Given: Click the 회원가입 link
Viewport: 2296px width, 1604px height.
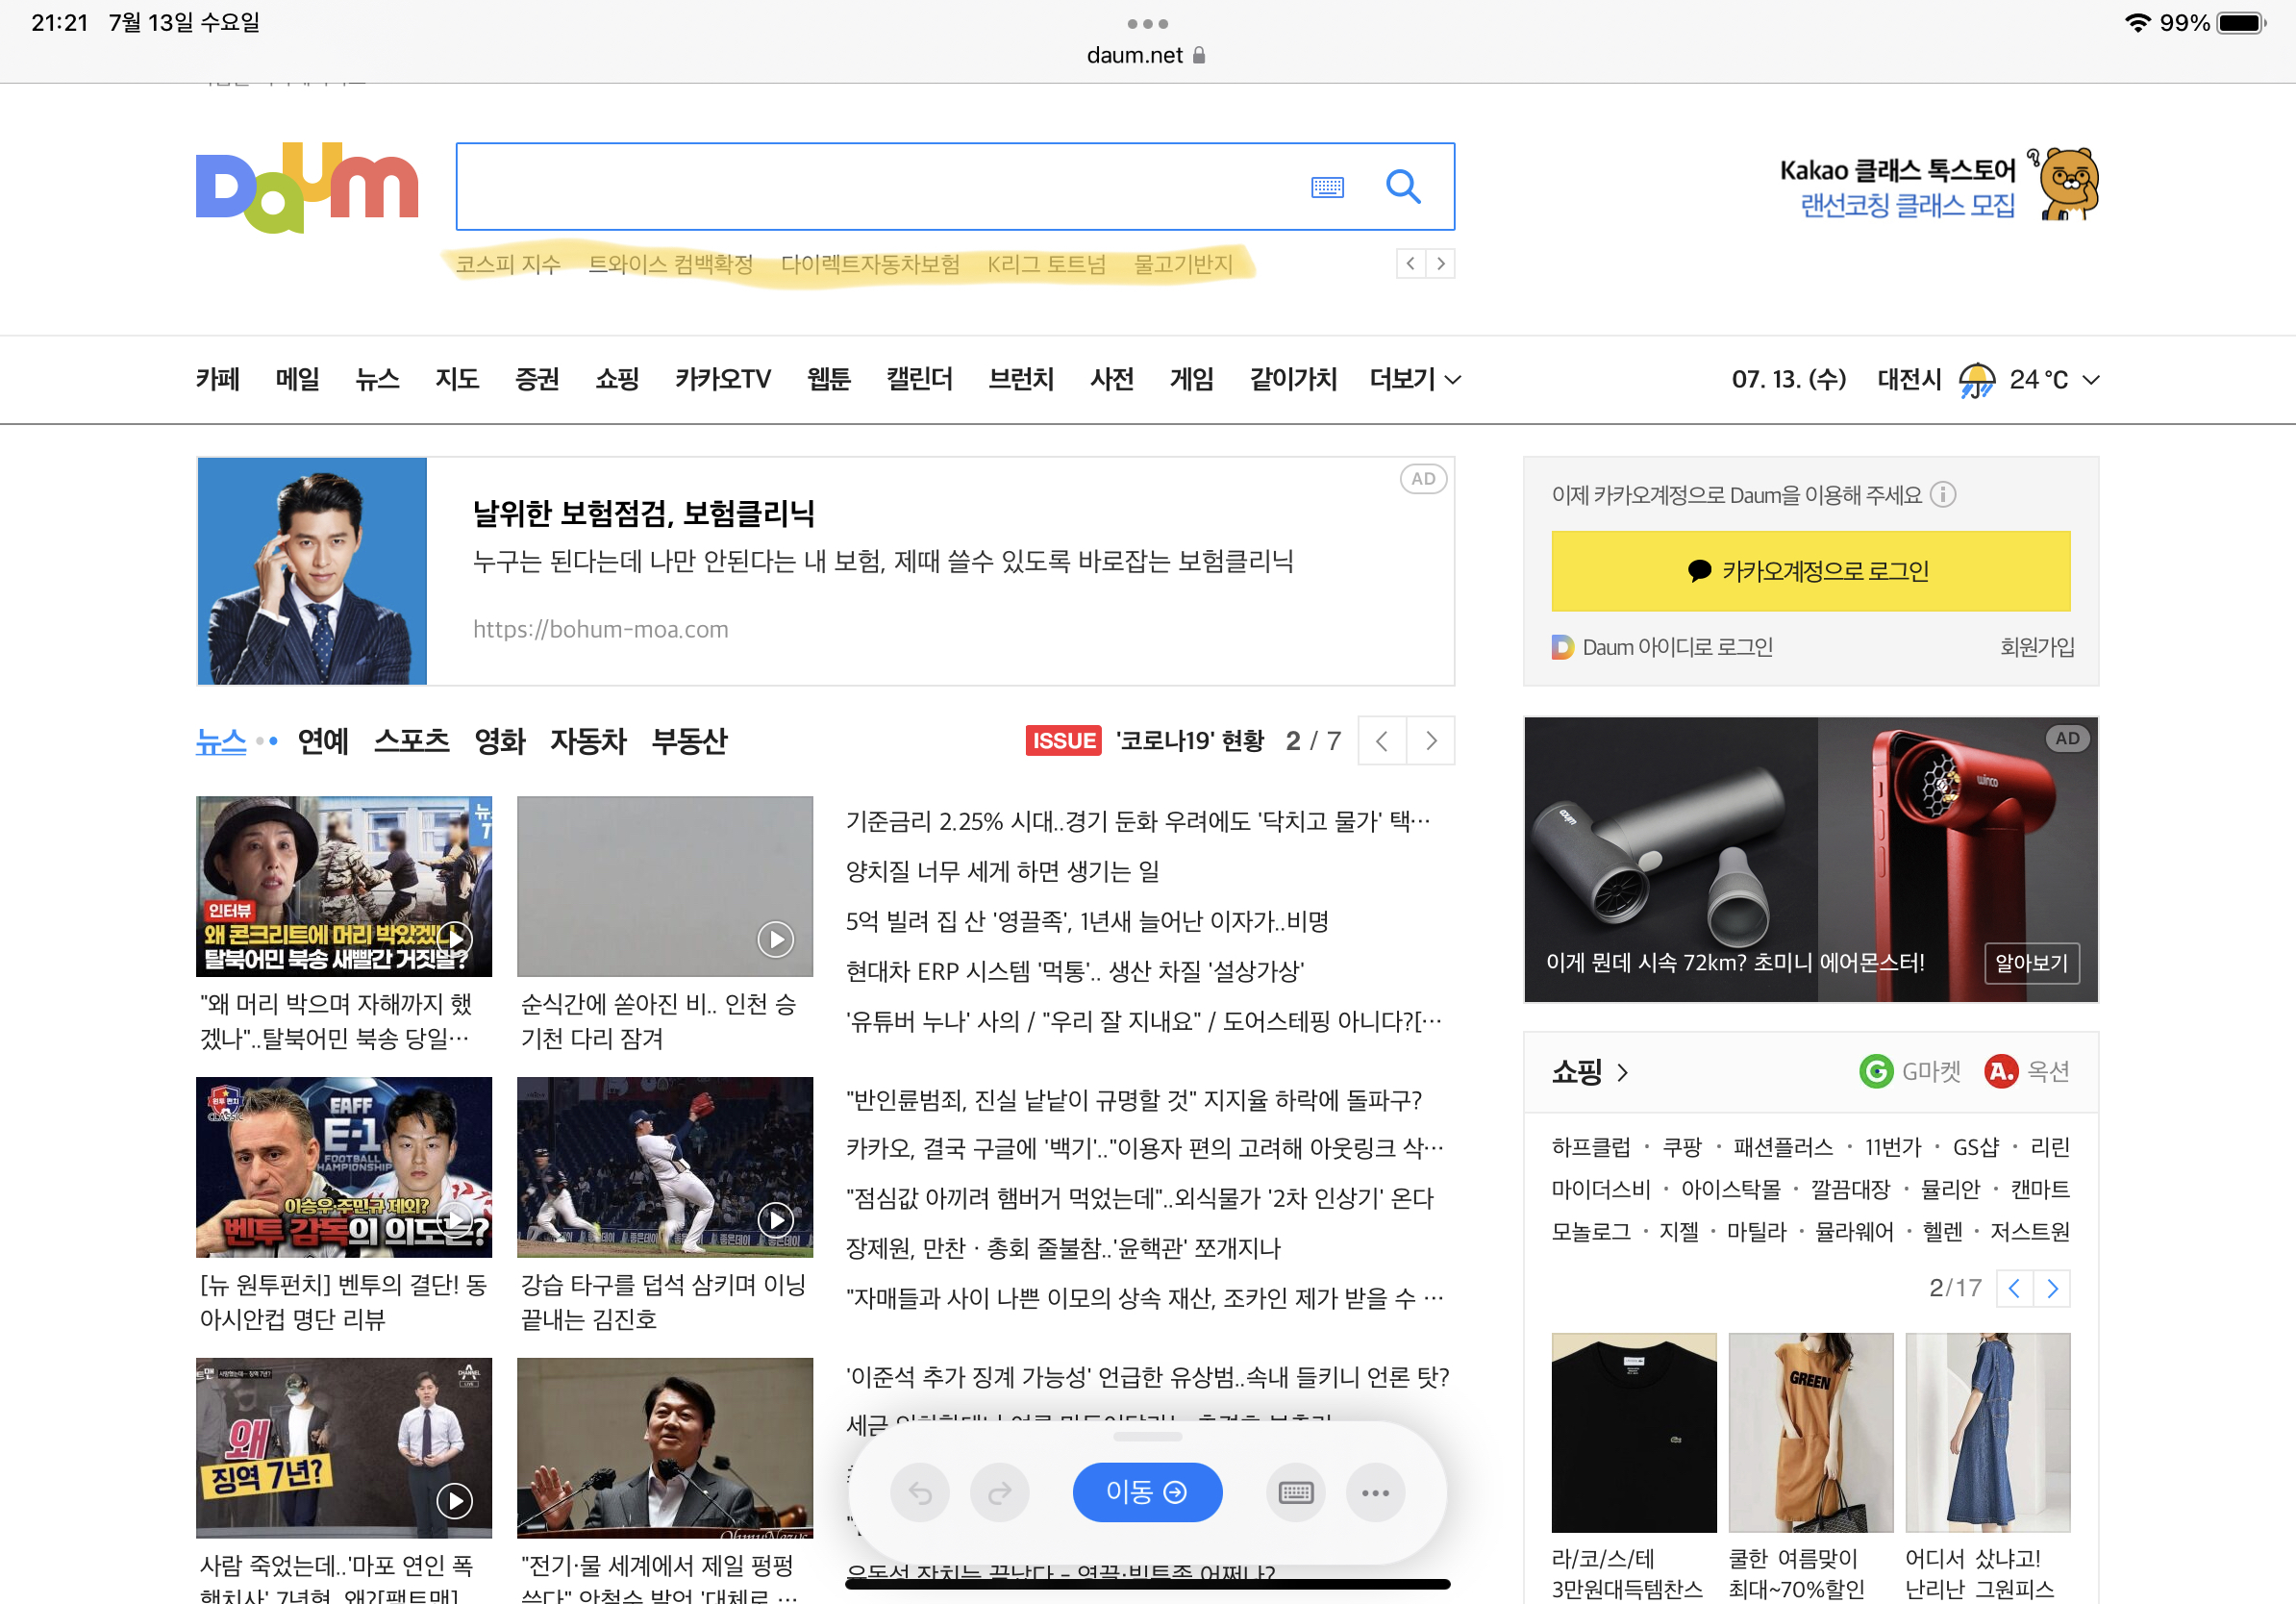Looking at the screenshot, I should [x=2036, y=647].
